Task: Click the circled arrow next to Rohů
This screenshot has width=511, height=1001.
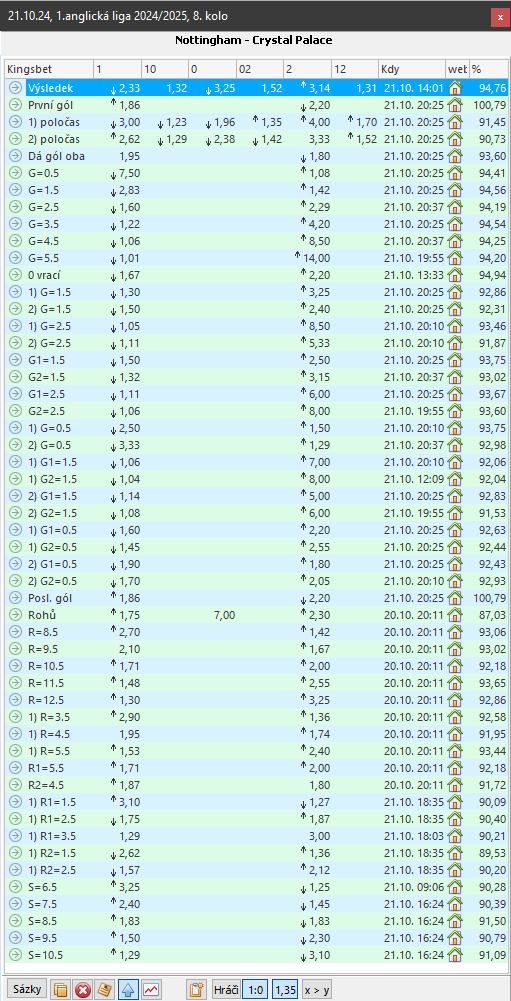Action: [x=15, y=615]
